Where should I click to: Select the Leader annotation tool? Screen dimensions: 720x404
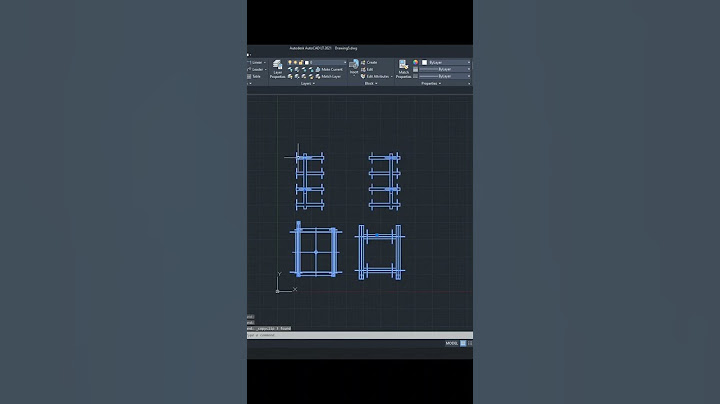click(255, 69)
